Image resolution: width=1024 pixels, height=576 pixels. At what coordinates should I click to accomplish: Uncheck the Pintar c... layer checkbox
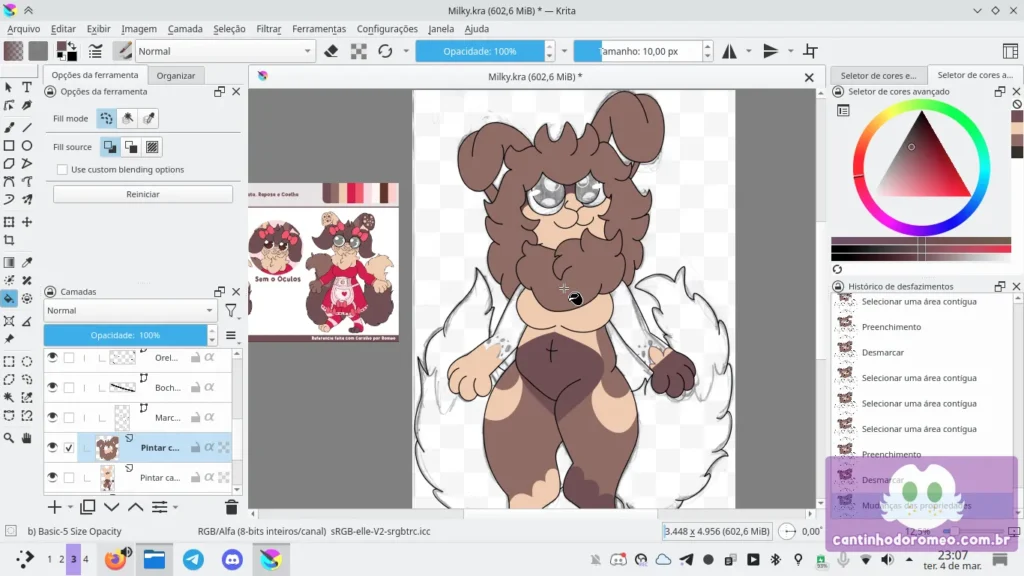tap(69, 448)
